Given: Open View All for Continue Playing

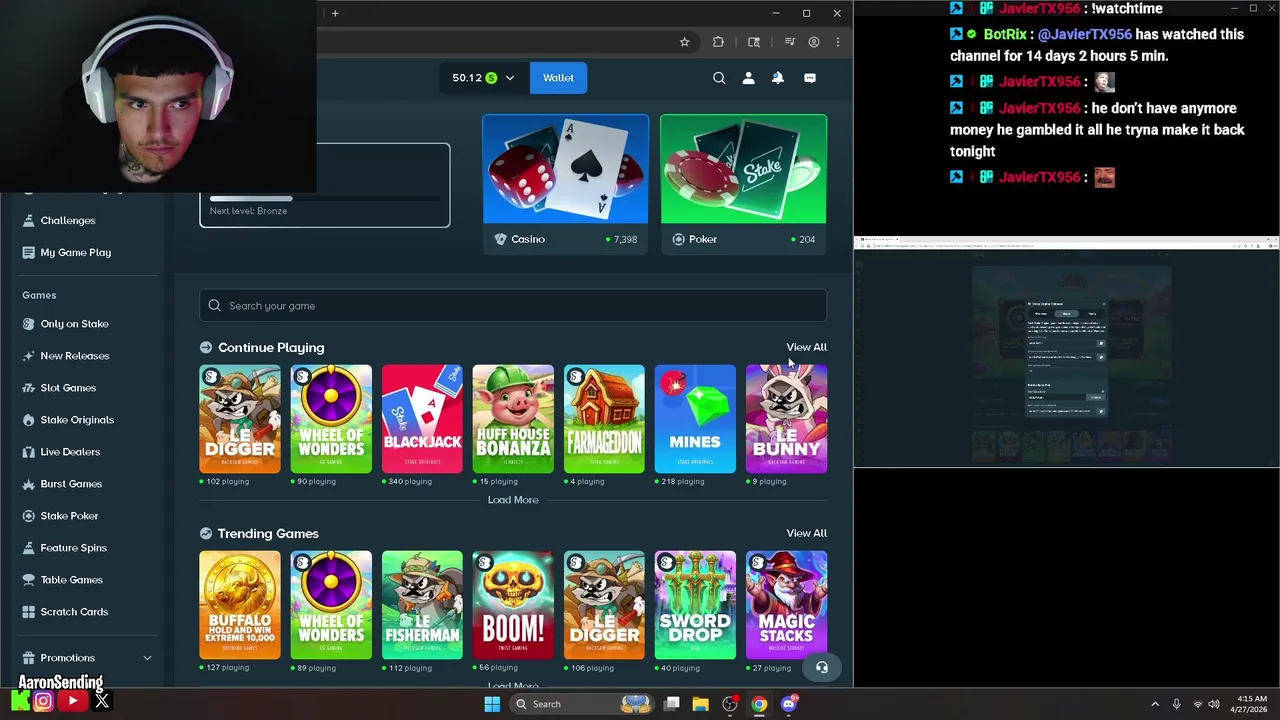Looking at the screenshot, I should pos(806,347).
